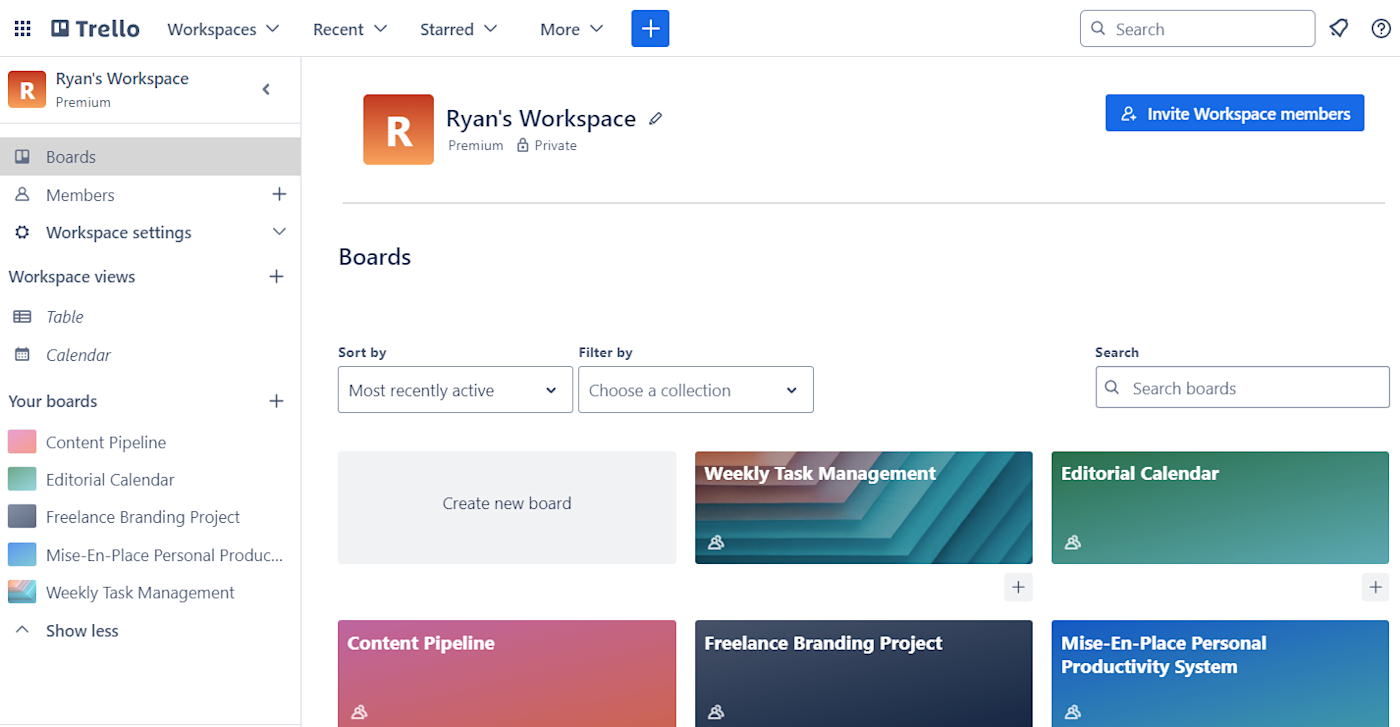Open the Starred dropdown menu
The image size is (1400, 727).
(458, 29)
